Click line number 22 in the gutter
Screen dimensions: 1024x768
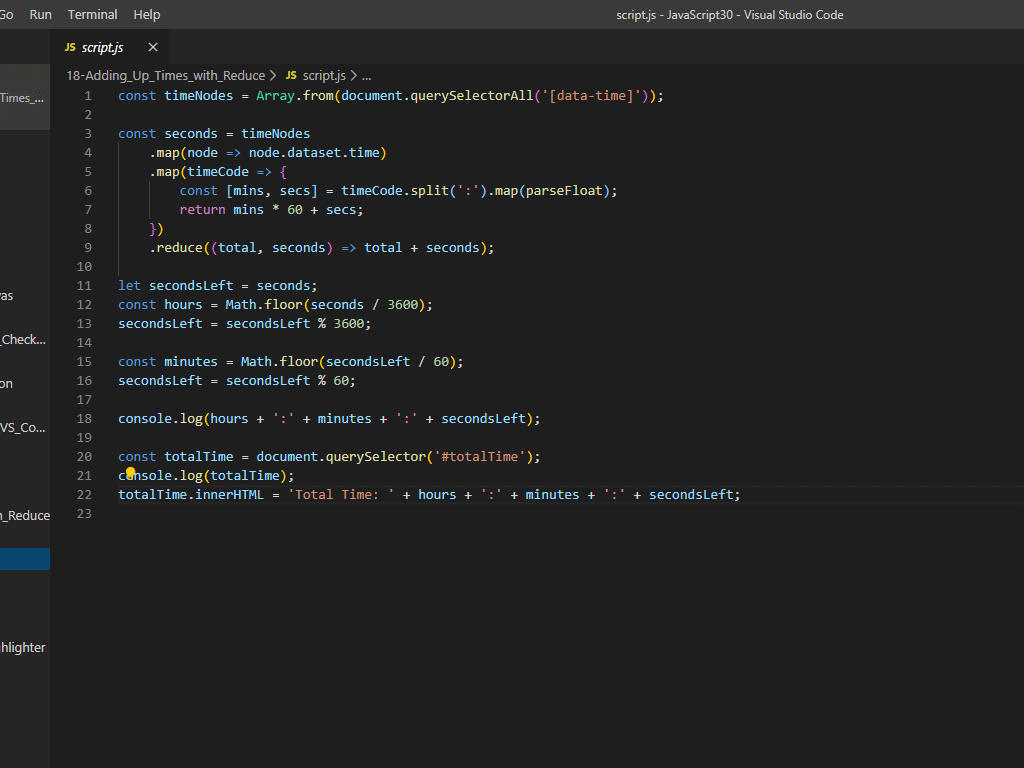coord(84,495)
